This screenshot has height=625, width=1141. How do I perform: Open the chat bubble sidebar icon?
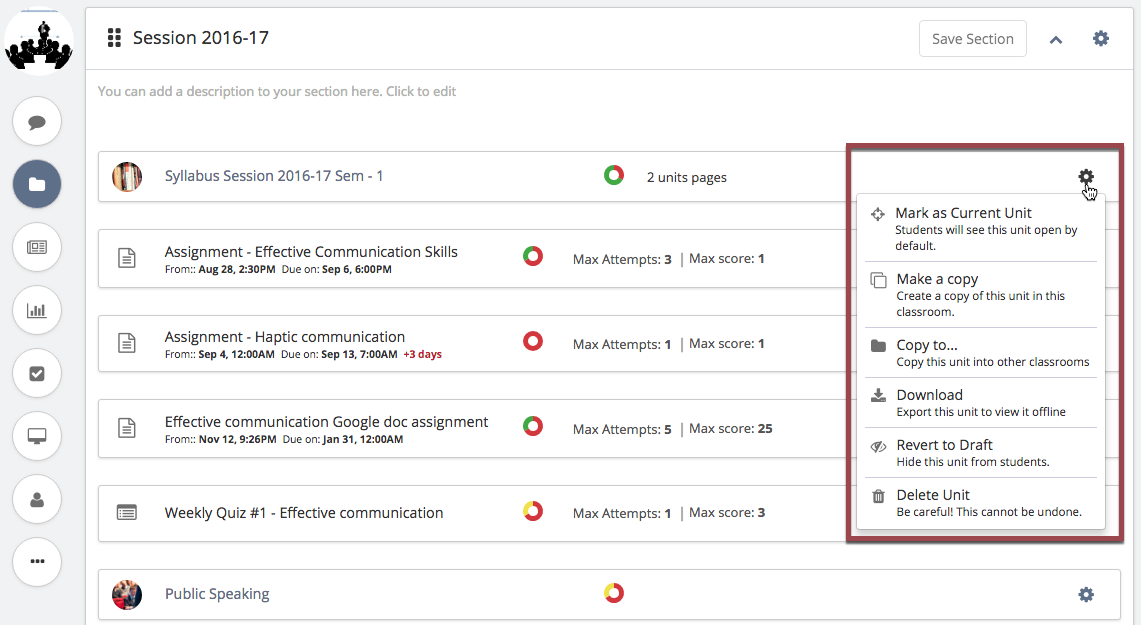37,122
